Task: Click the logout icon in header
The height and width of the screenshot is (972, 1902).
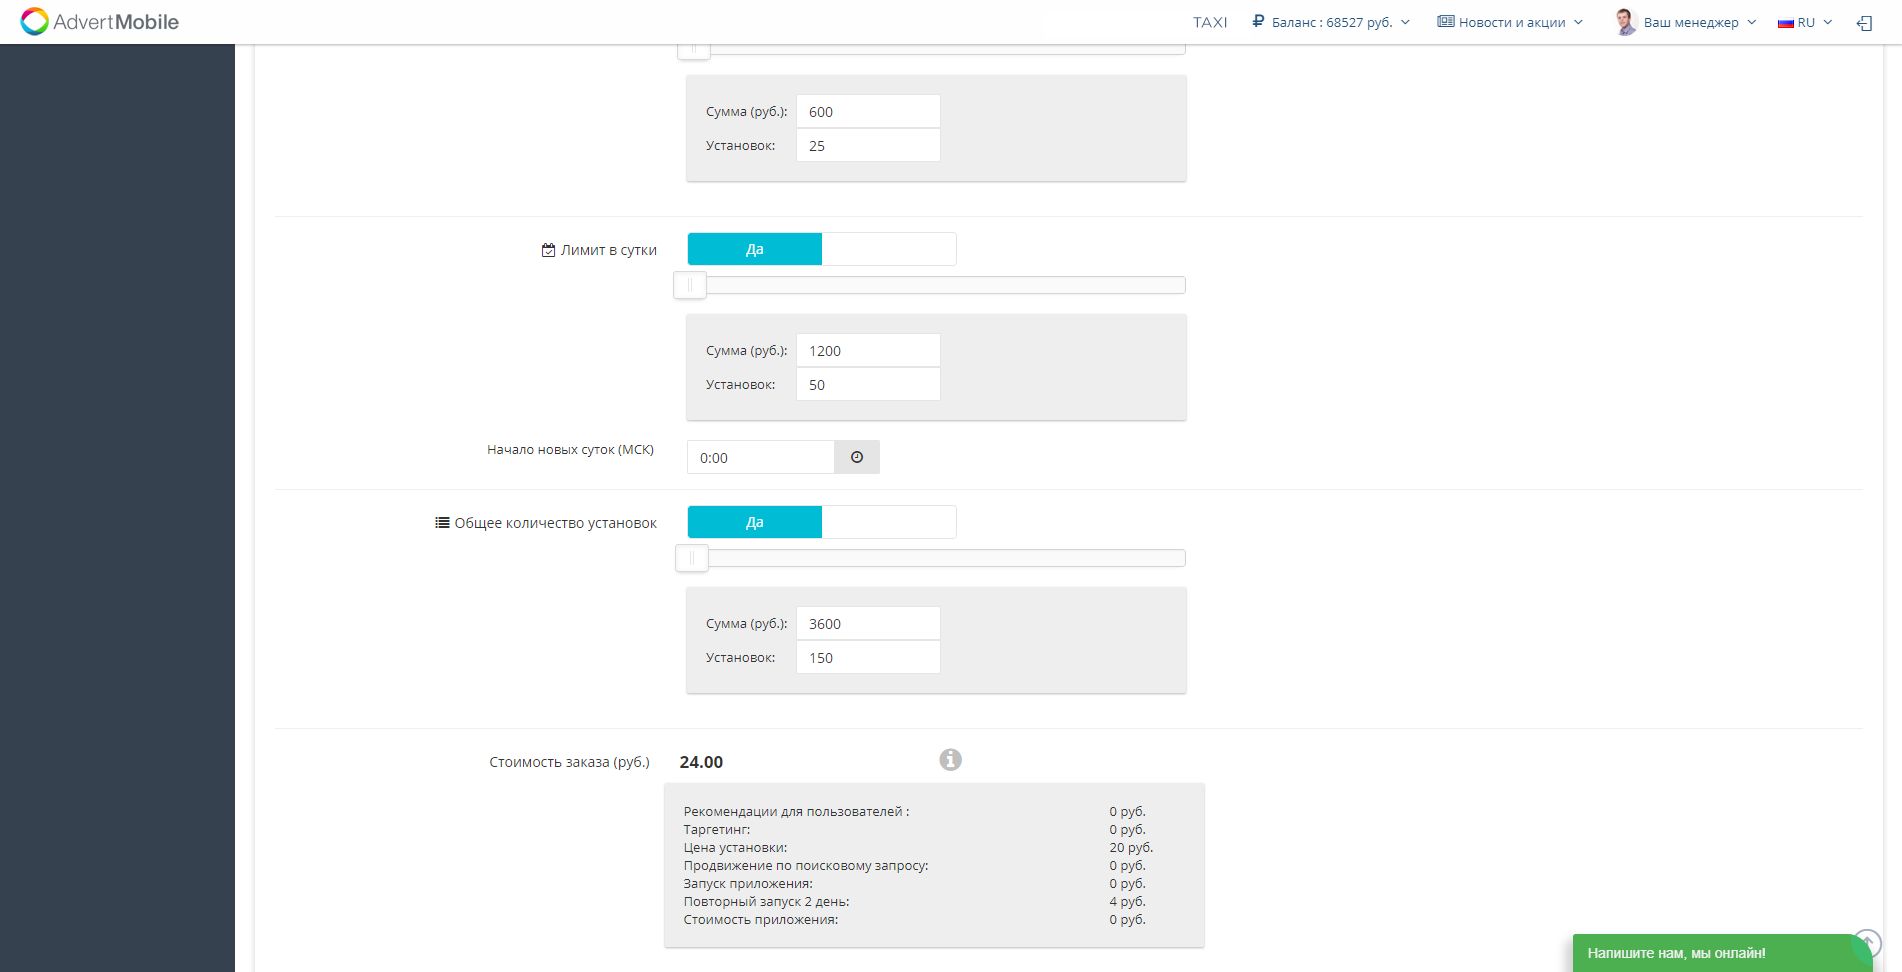Action: (1864, 23)
